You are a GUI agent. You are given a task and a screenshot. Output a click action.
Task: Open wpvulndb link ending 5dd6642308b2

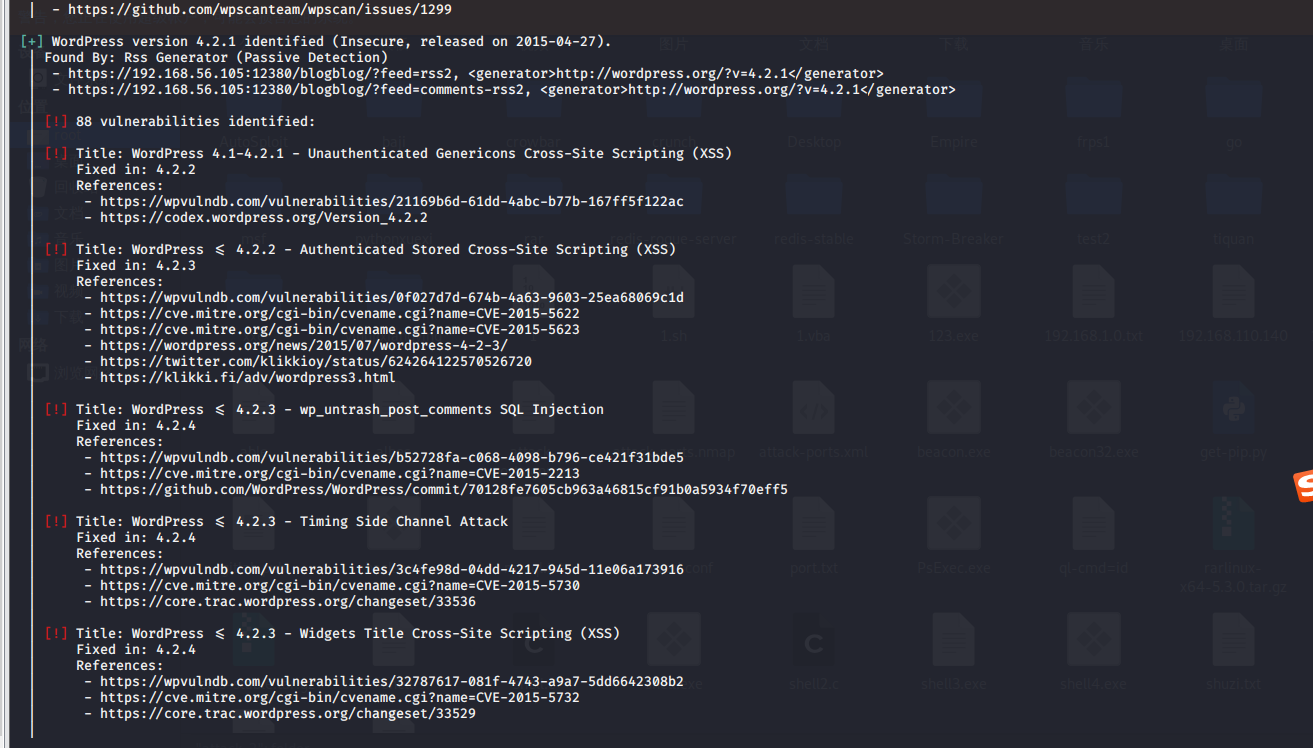(391, 681)
